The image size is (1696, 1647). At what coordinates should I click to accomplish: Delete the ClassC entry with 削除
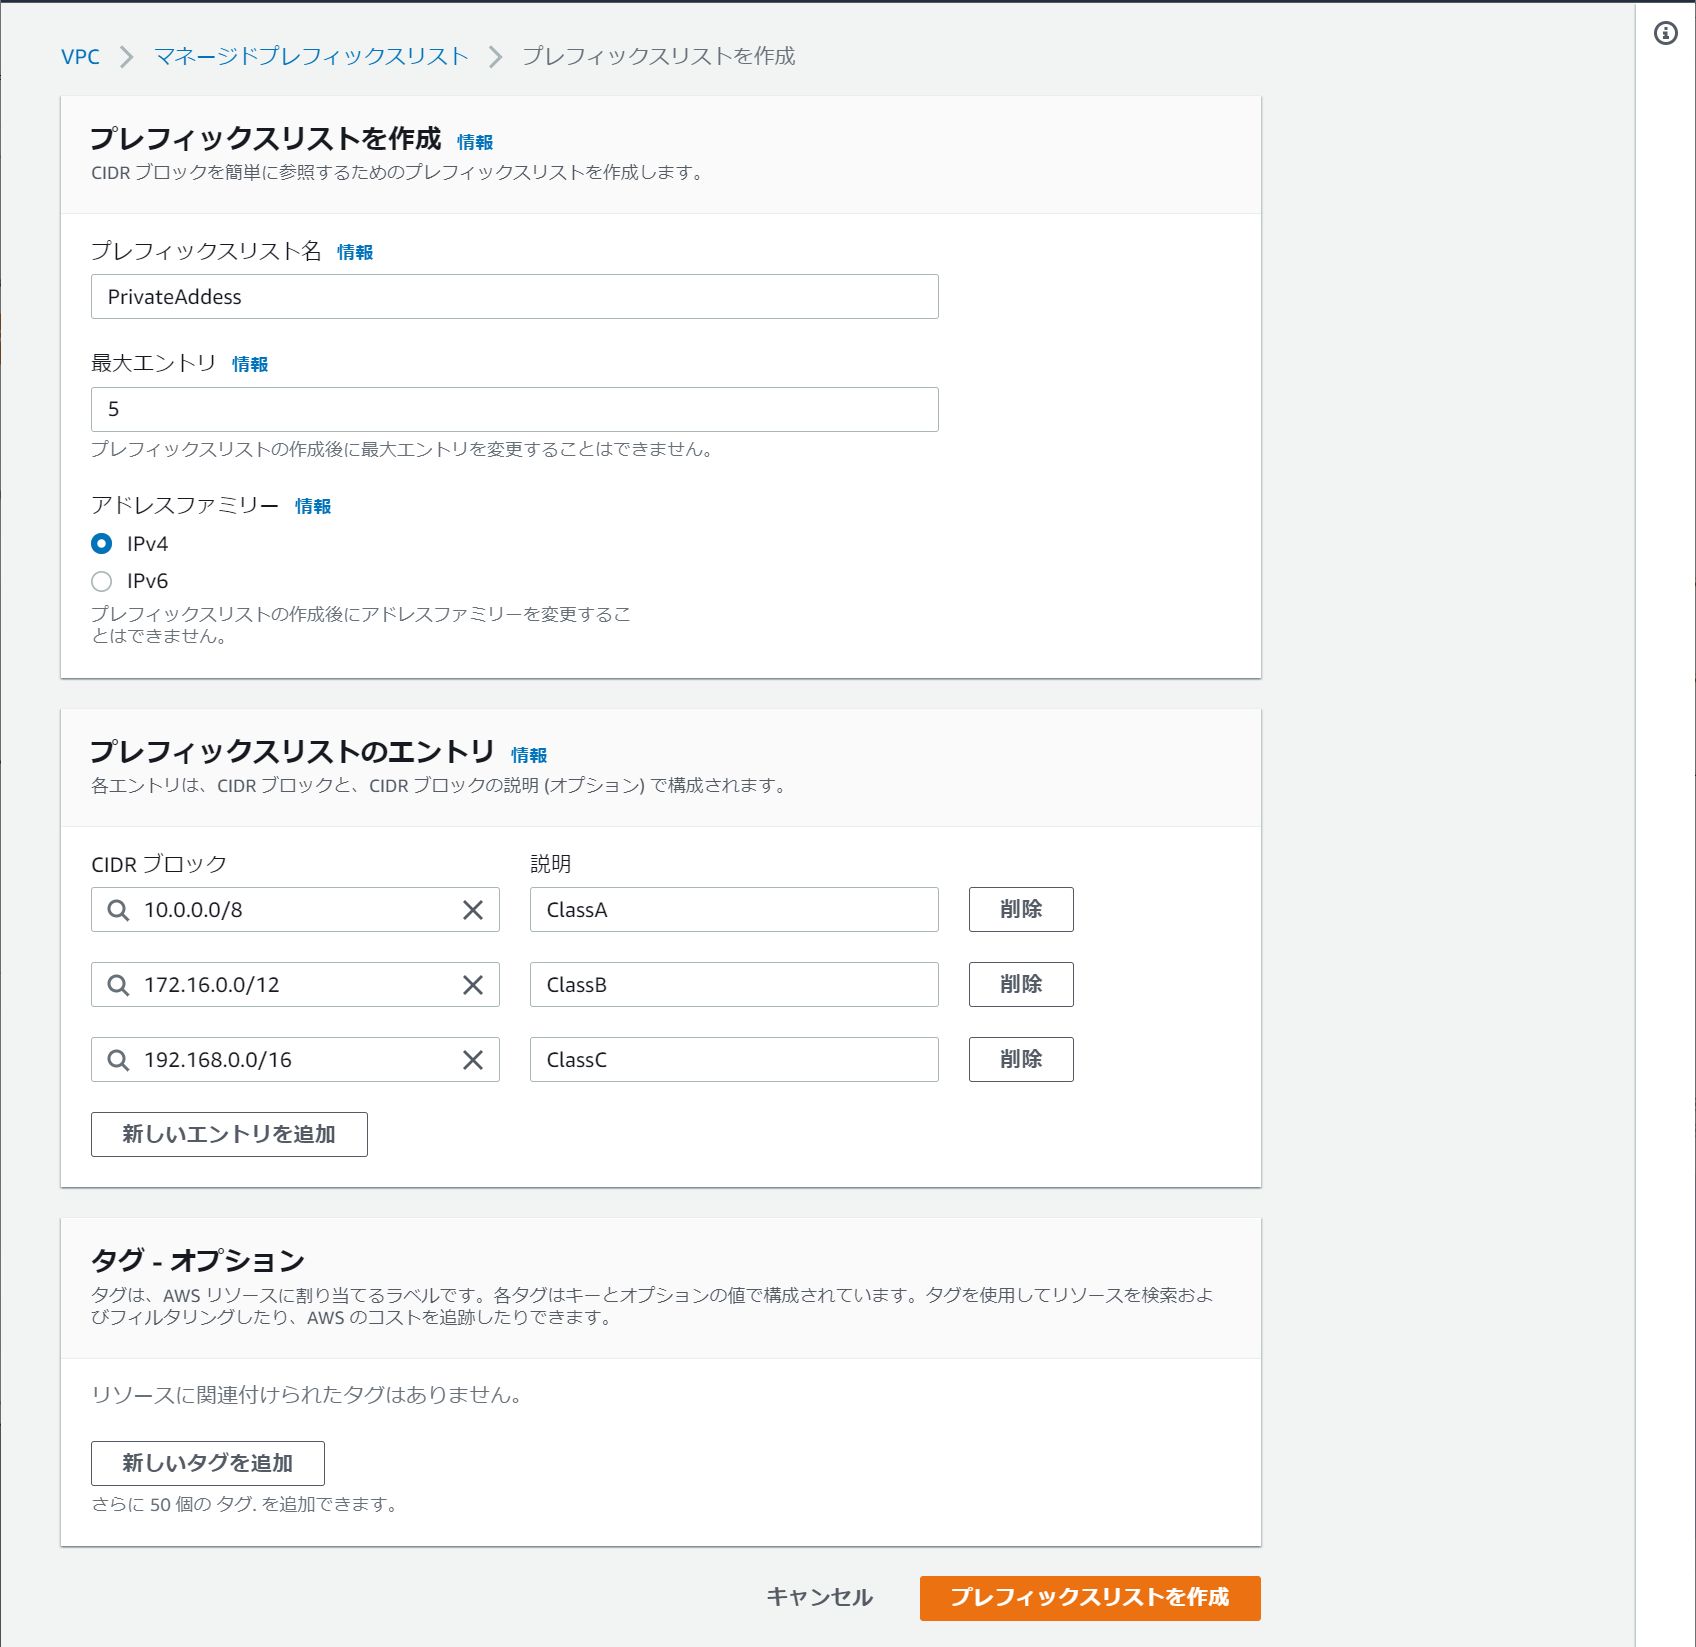[1021, 1059]
